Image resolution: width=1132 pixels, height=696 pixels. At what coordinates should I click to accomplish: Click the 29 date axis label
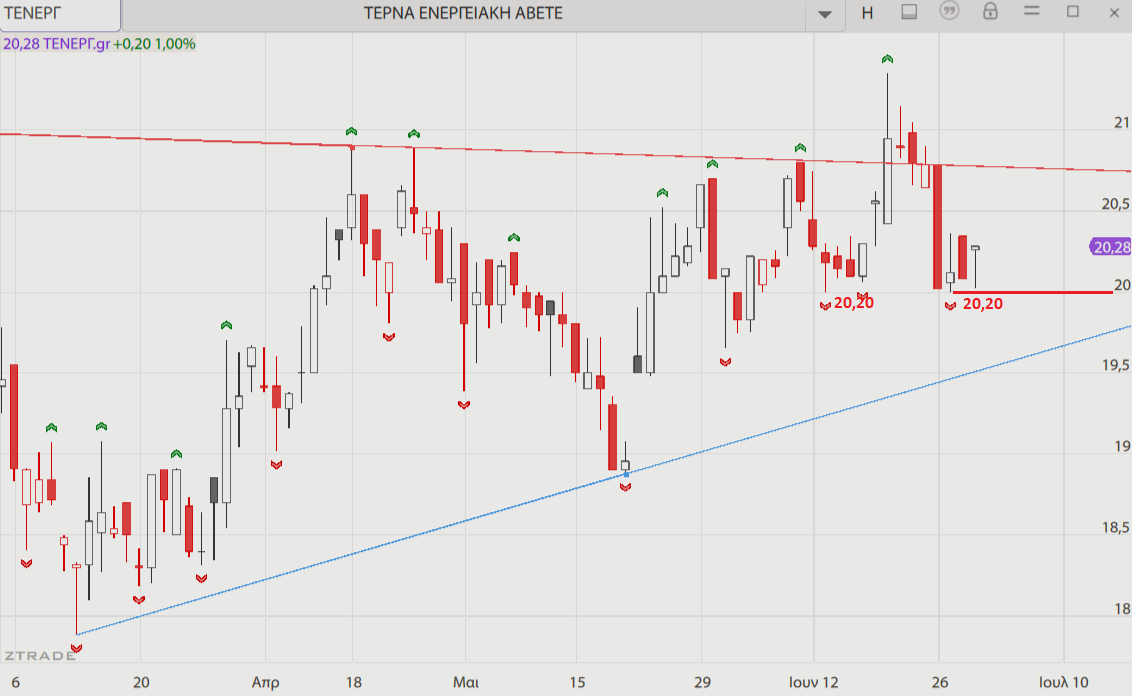click(702, 682)
